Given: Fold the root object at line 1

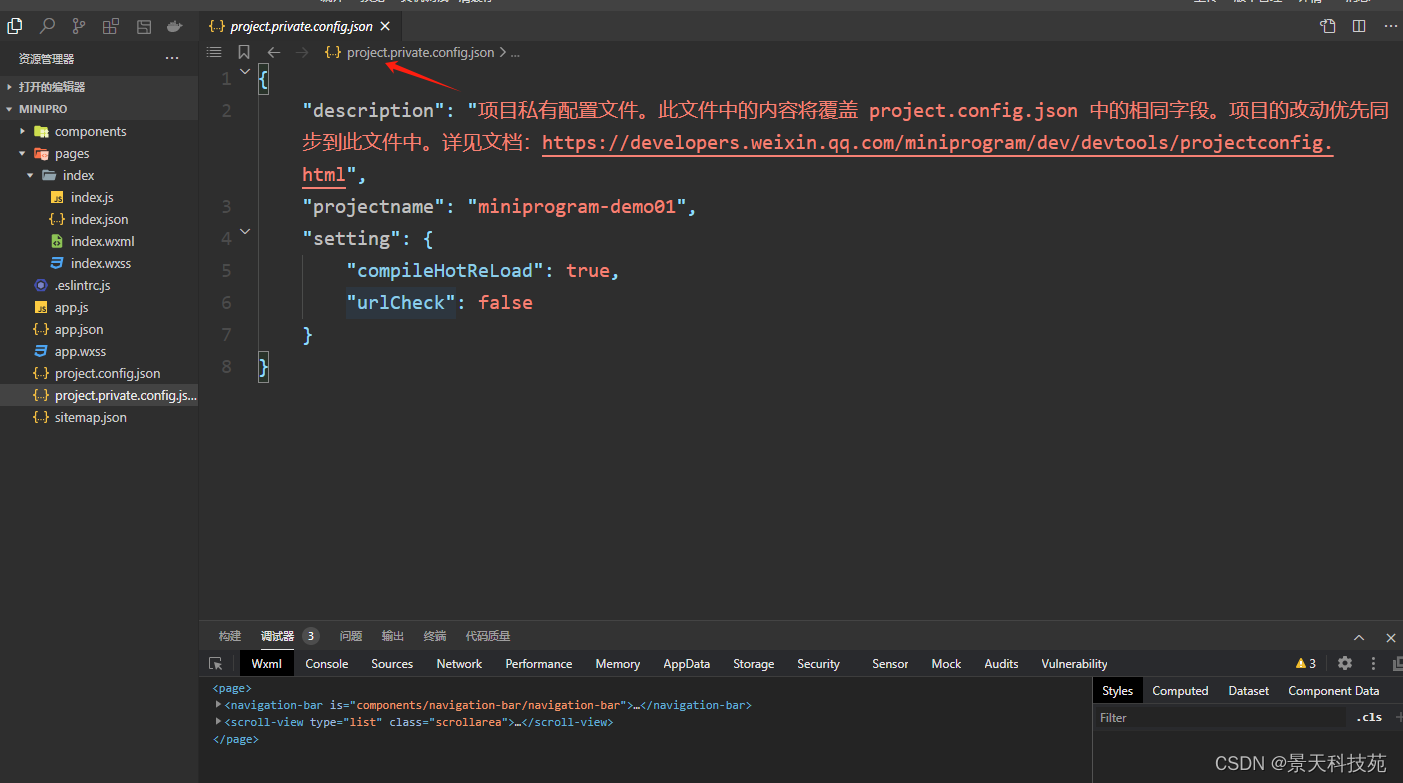Looking at the screenshot, I should 245,71.
